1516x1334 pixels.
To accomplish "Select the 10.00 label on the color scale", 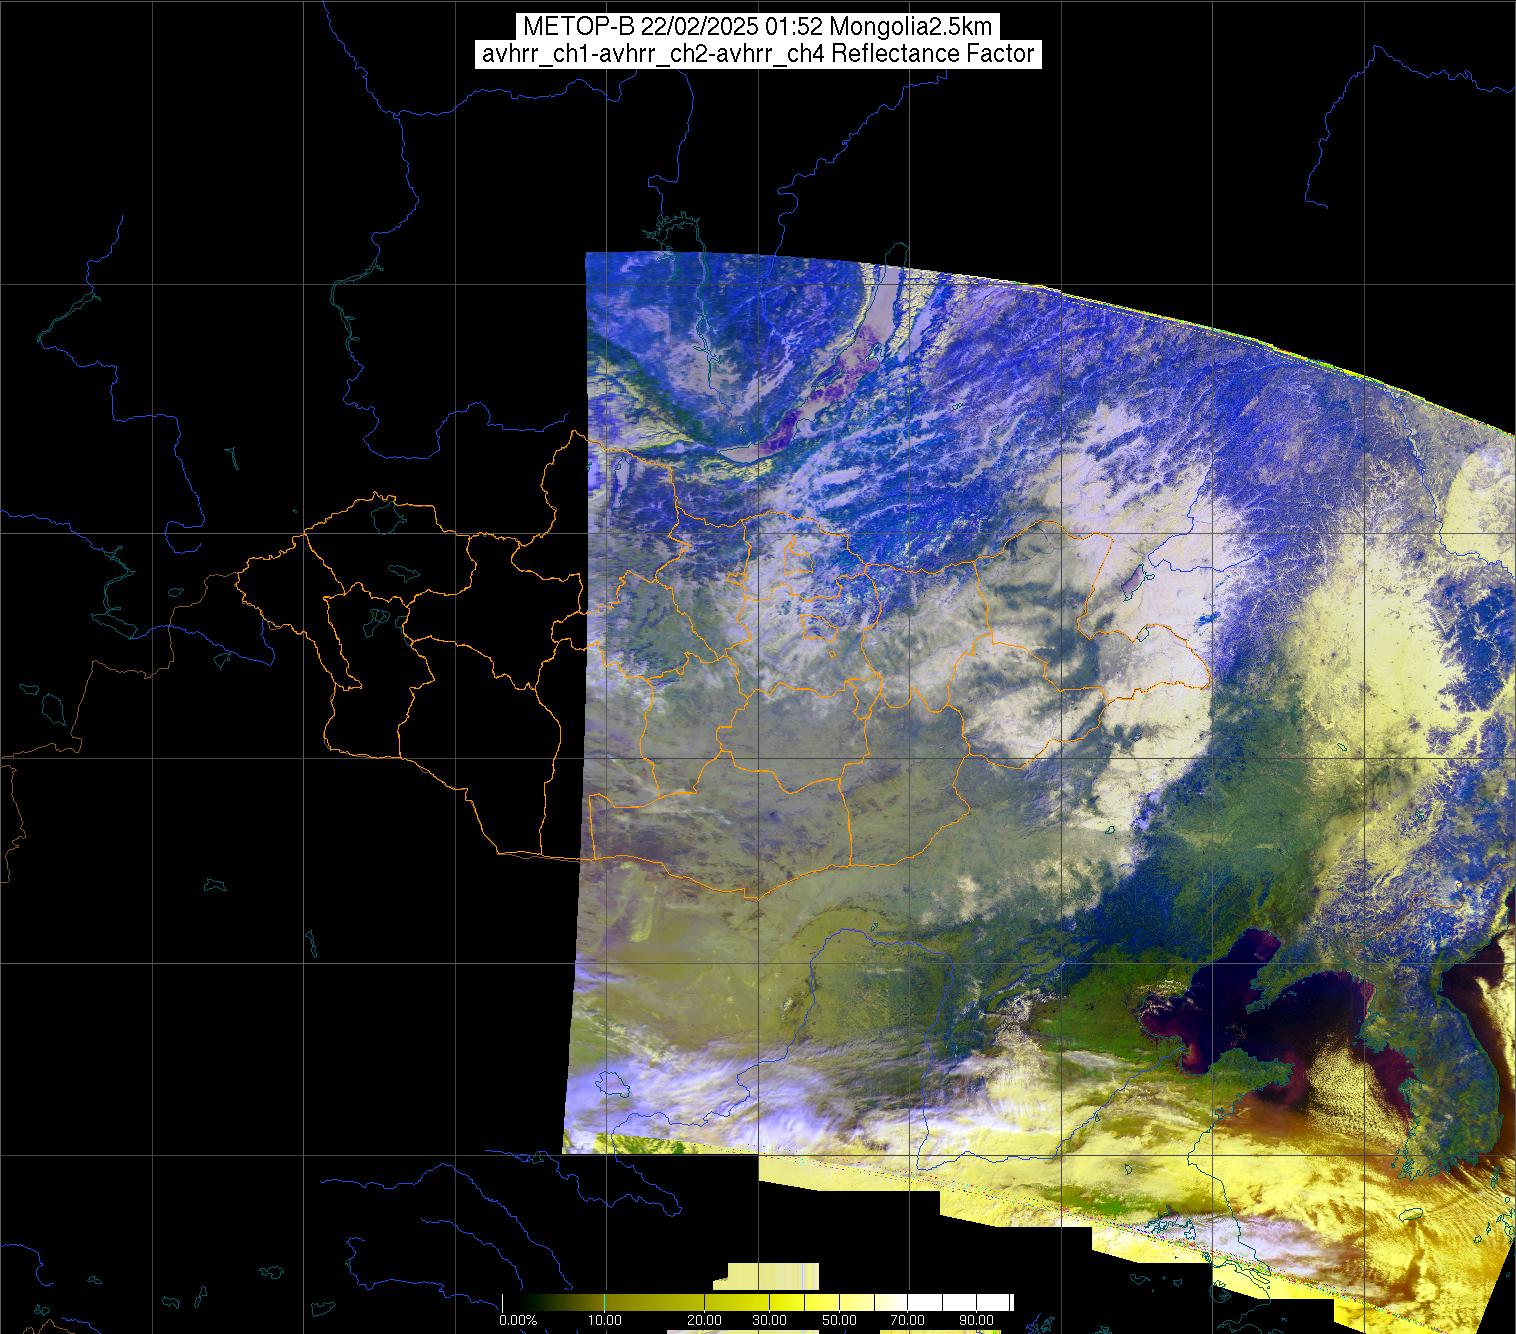I will 605,1320.
